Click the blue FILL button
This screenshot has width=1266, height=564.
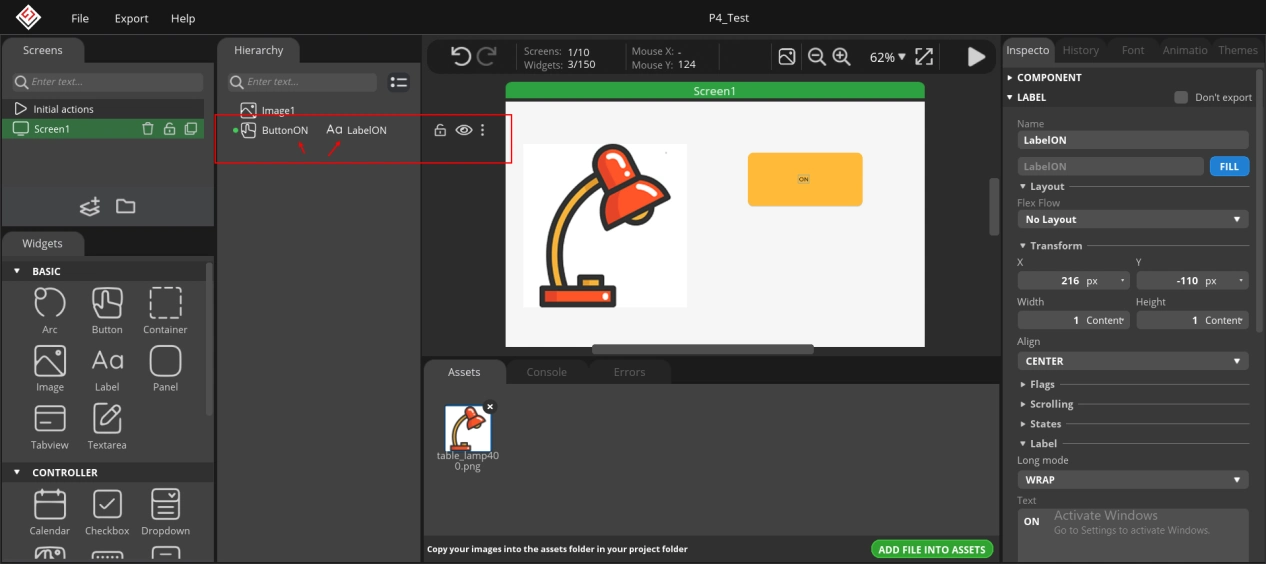pos(1228,167)
